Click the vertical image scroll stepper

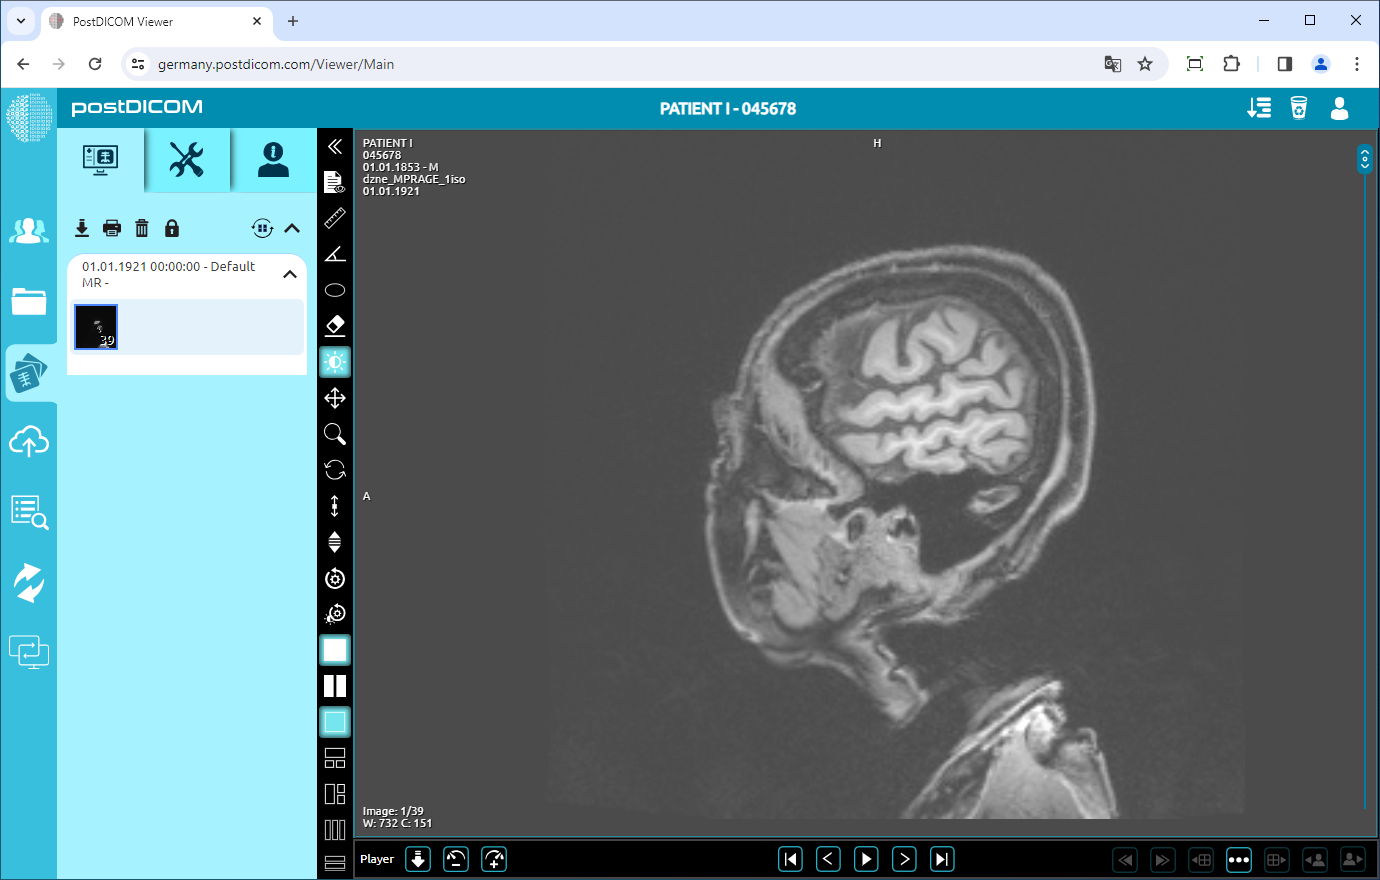(1364, 158)
